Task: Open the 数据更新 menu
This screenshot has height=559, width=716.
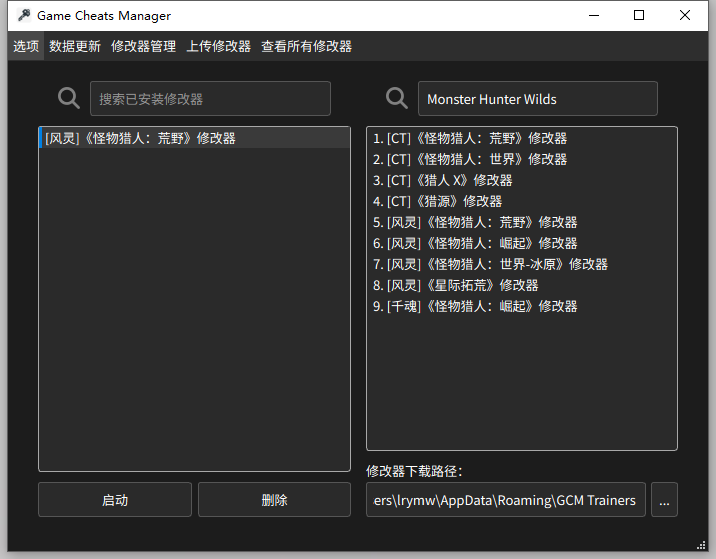Action: pos(75,46)
